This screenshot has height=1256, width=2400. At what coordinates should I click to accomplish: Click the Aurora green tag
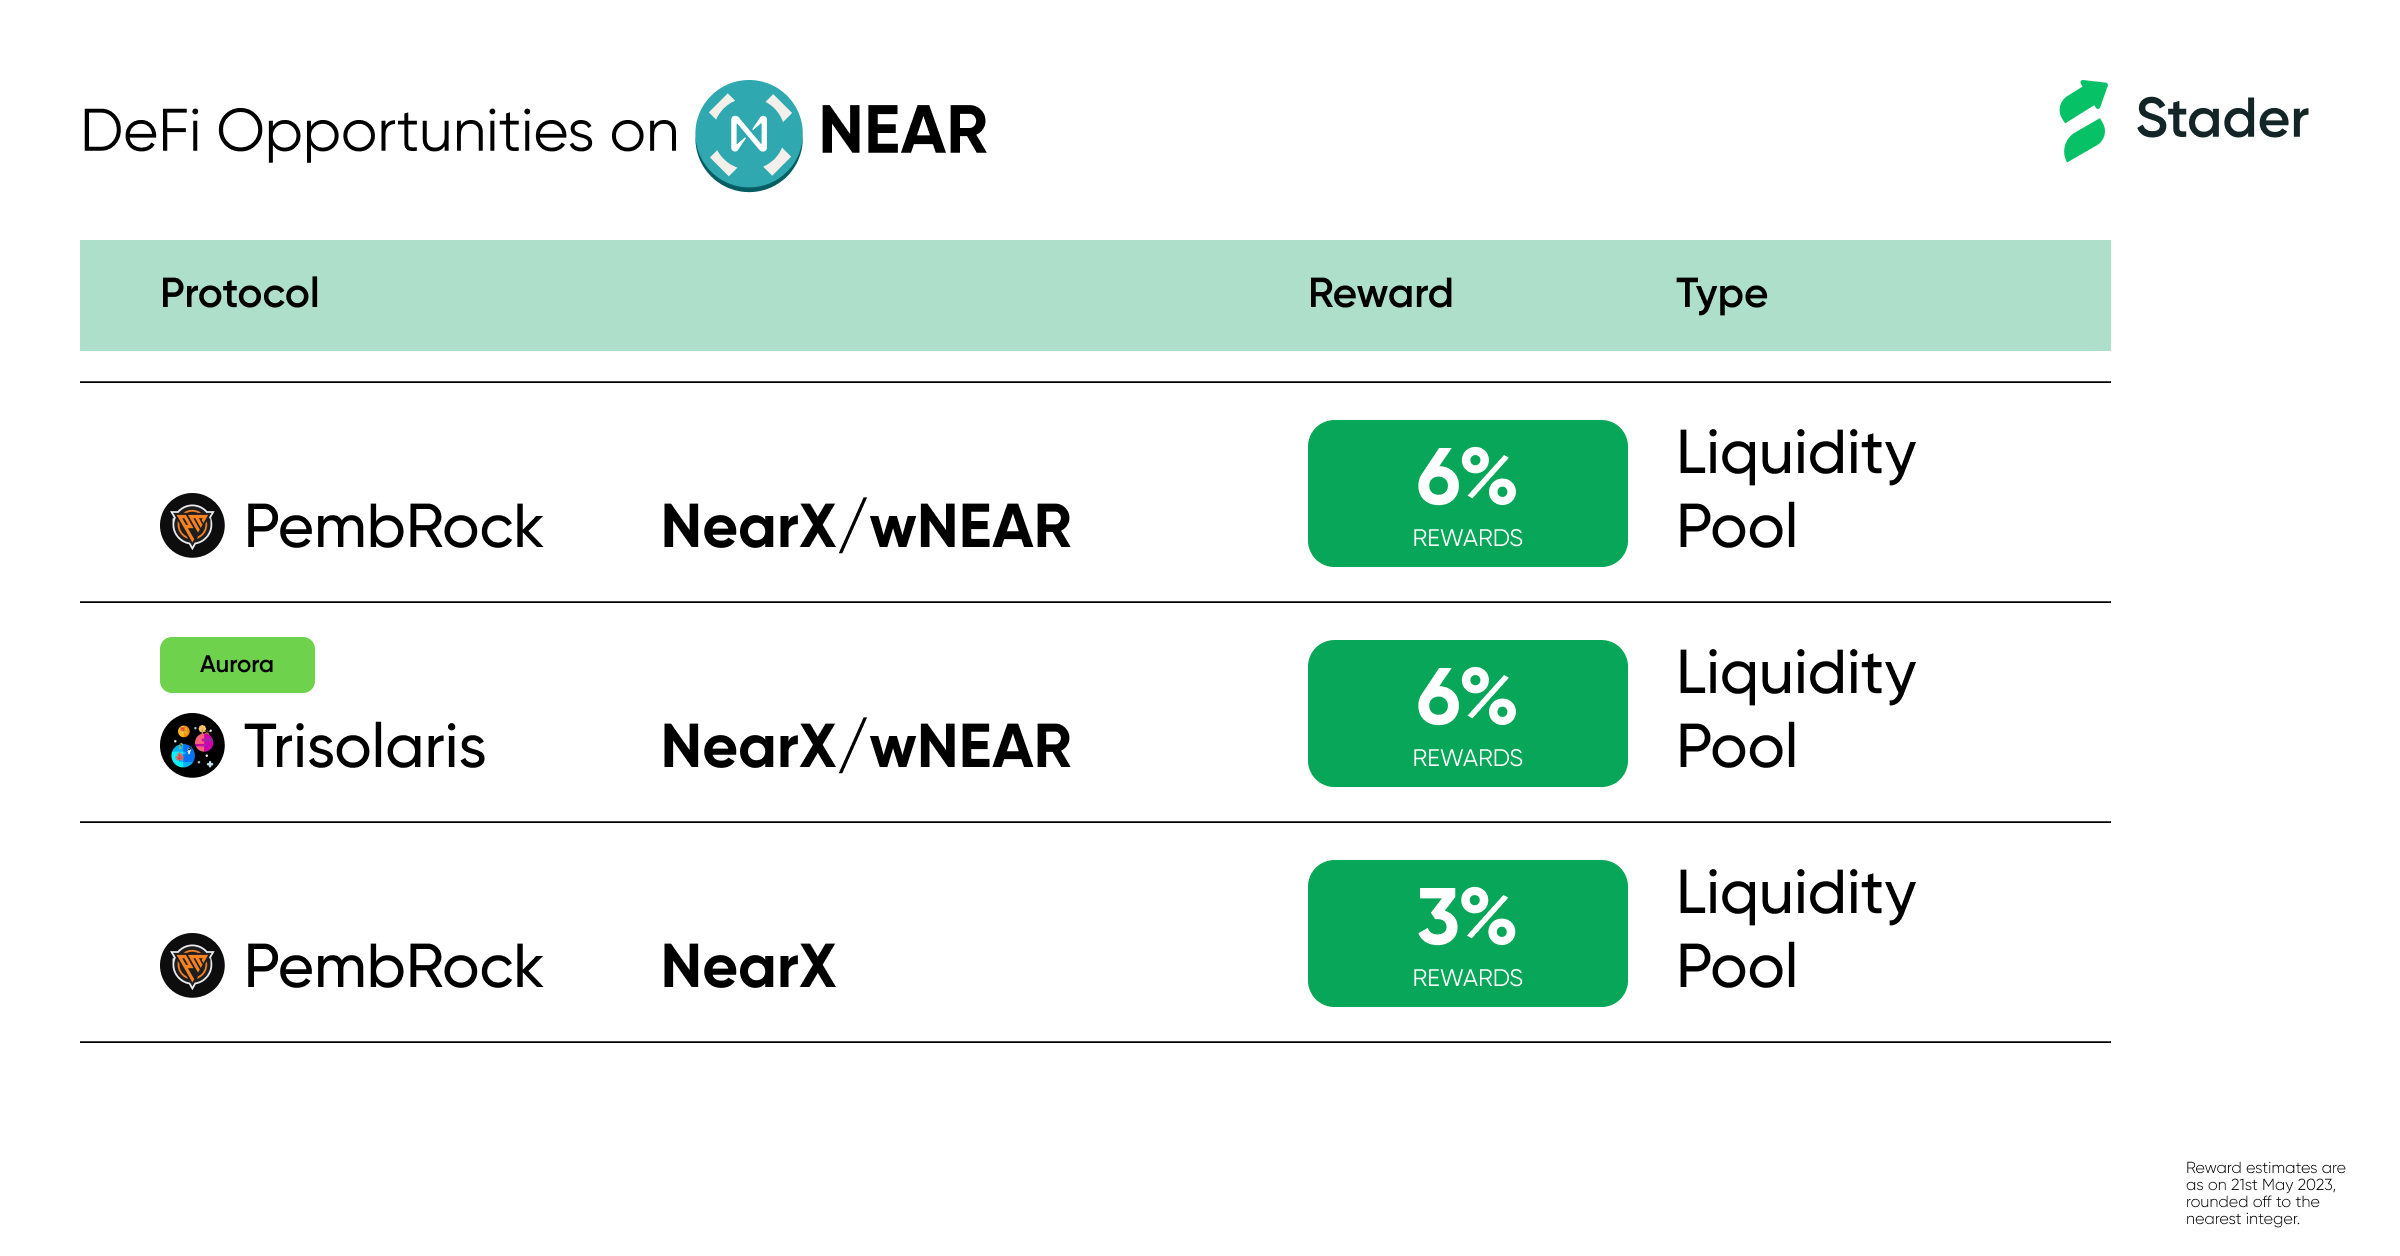[237, 665]
